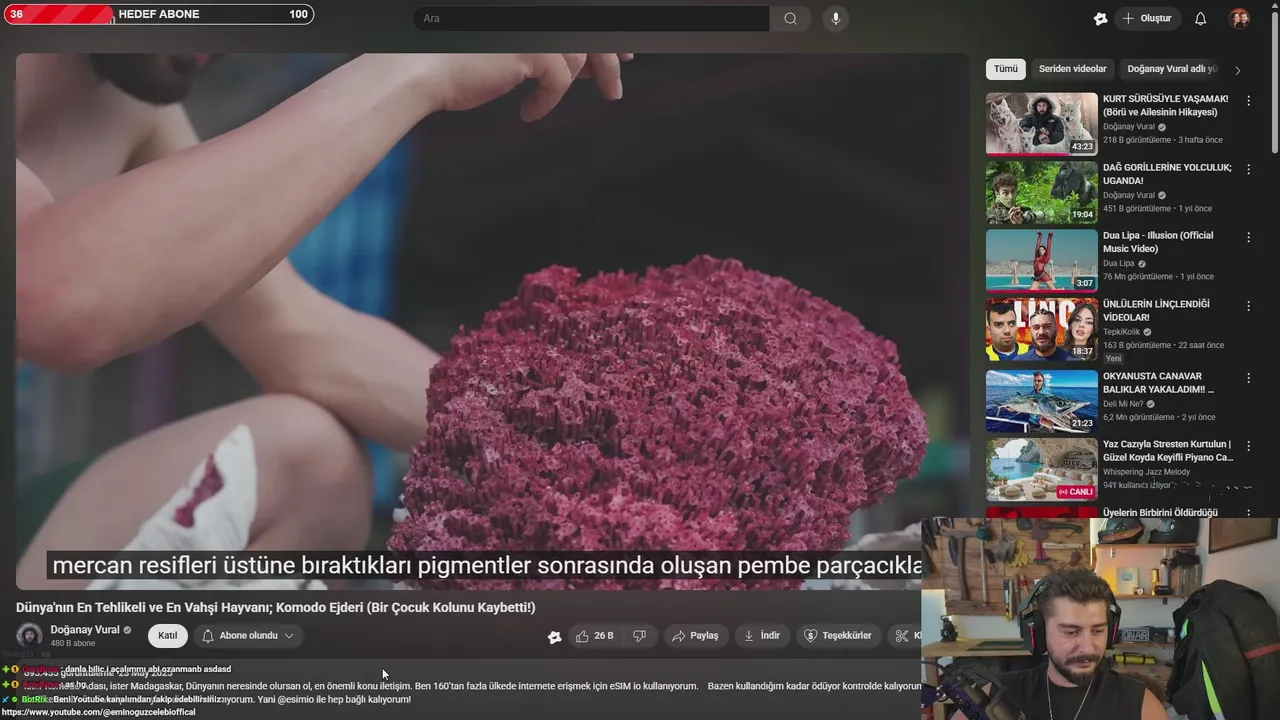The width and height of the screenshot is (1280, 720).
Task: Select the Seriden videolar chip
Action: (1072, 69)
